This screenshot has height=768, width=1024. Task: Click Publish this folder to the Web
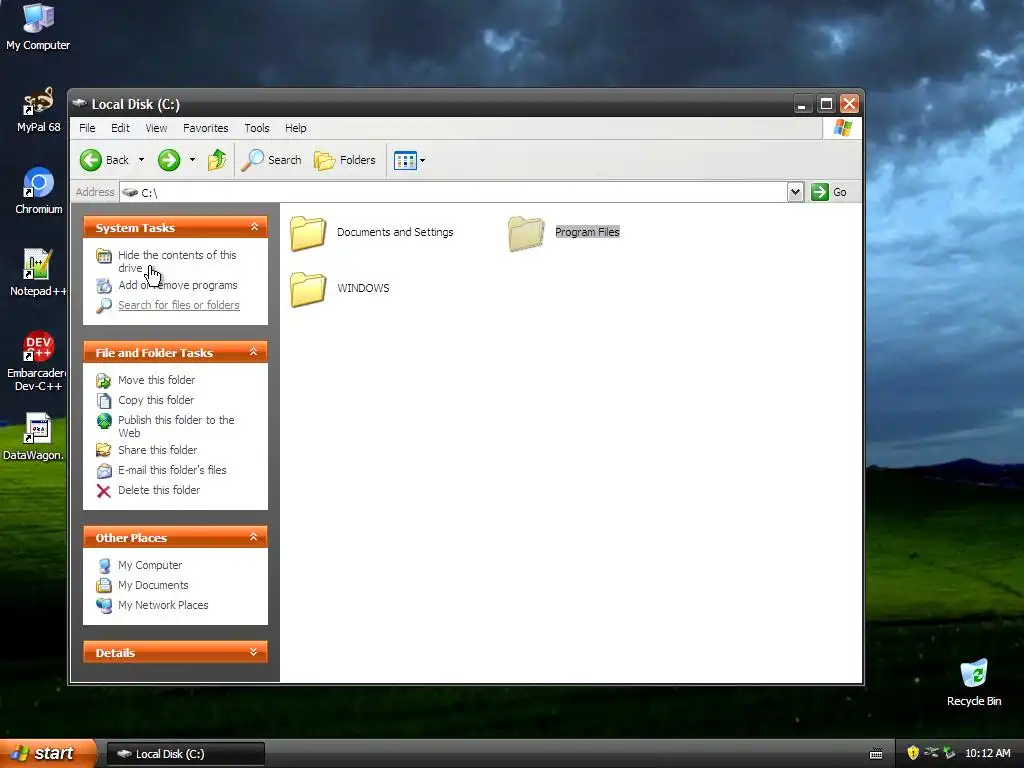(176, 426)
